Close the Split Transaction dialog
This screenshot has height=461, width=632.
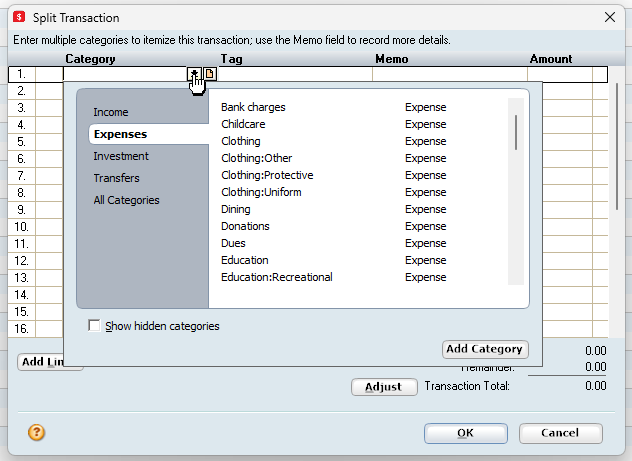(x=610, y=17)
